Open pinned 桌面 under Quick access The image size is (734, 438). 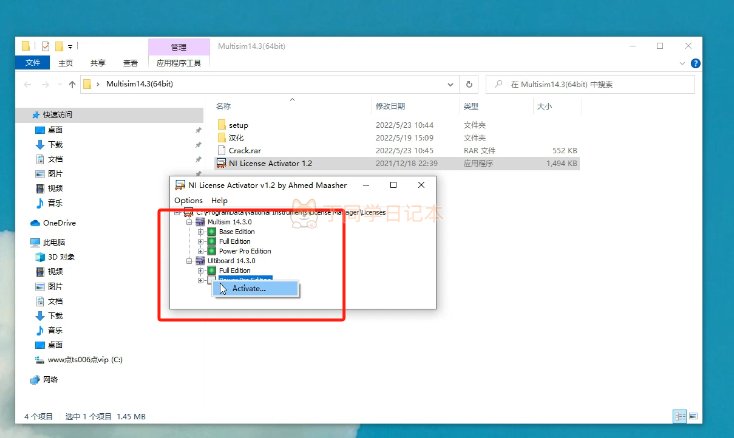coord(55,130)
